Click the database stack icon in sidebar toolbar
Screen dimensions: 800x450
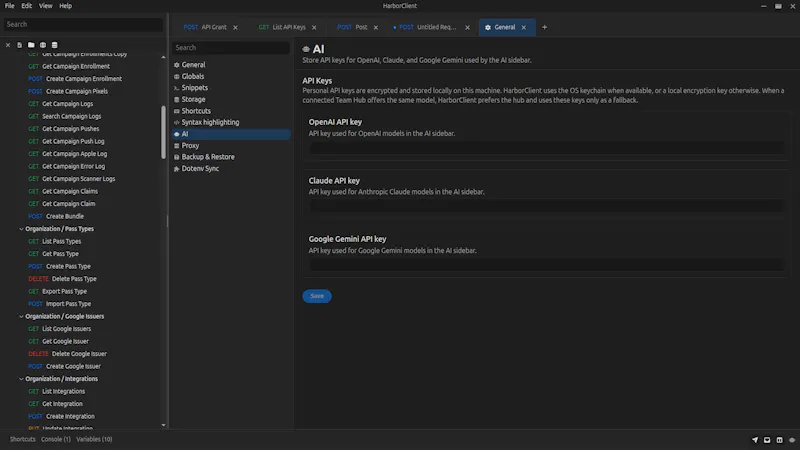point(55,45)
